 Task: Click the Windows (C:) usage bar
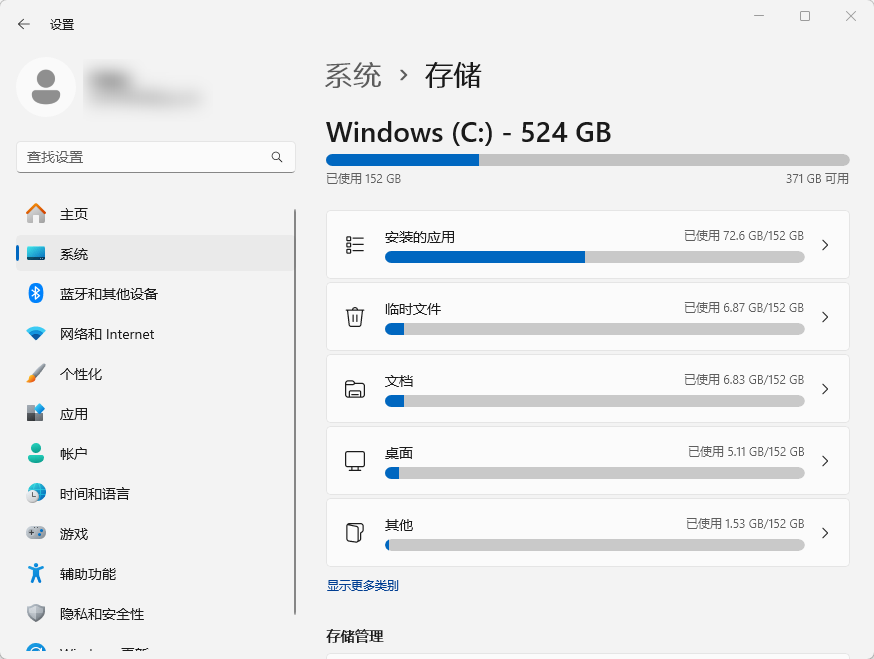pos(587,160)
